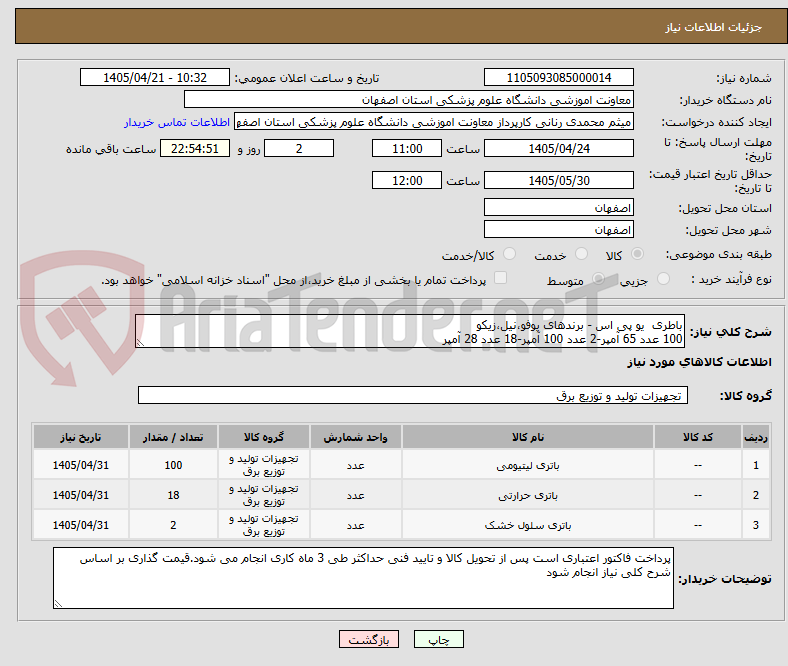This screenshot has height=666, width=788.
Task: Click the توضیحات خریدار notes textarea
Action: click(363, 578)
